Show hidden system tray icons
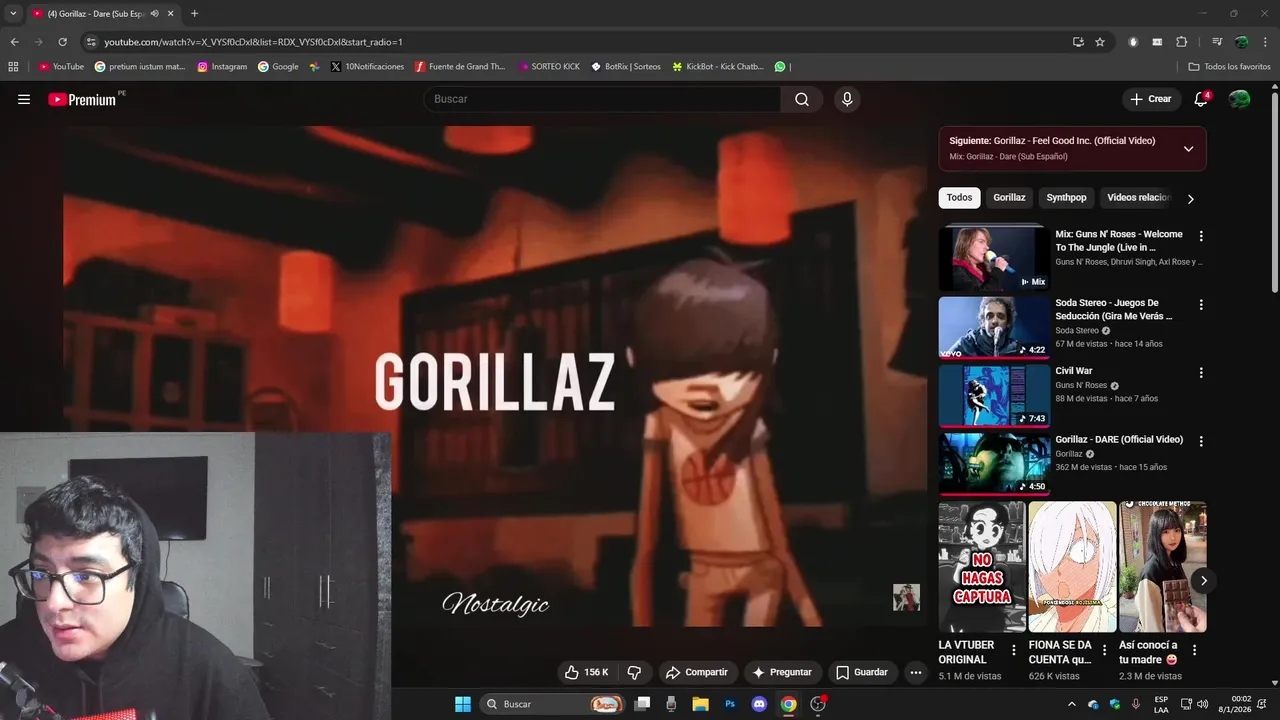The image size is (1280, 720). (x=1072, y=704)
